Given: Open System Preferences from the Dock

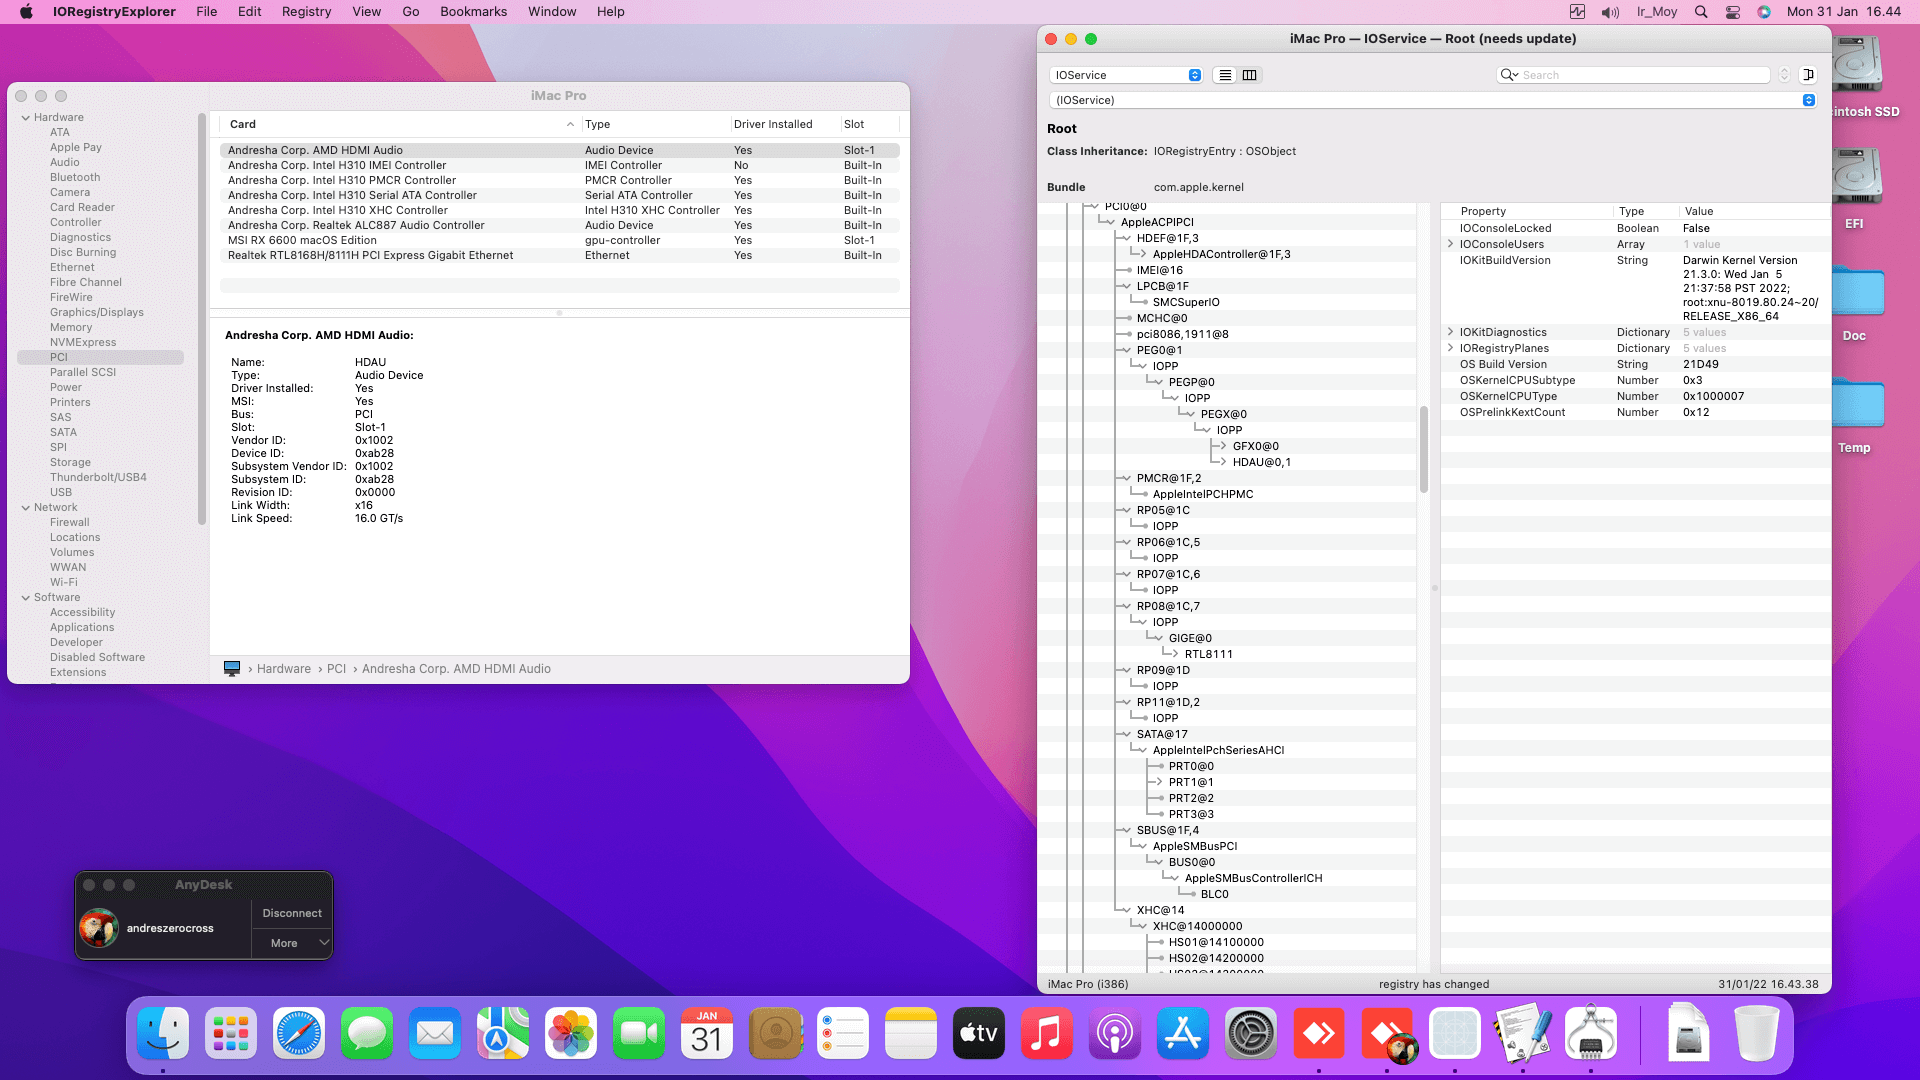Looking at the screenshot, I should [x=1251, y=1034].
